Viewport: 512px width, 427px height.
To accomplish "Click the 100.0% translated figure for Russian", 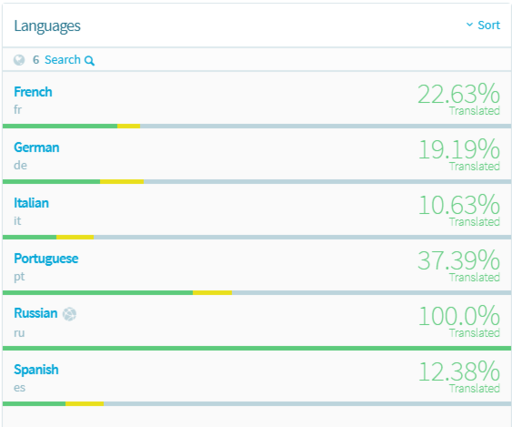I will pyautogui.click(x=459, y=316).
